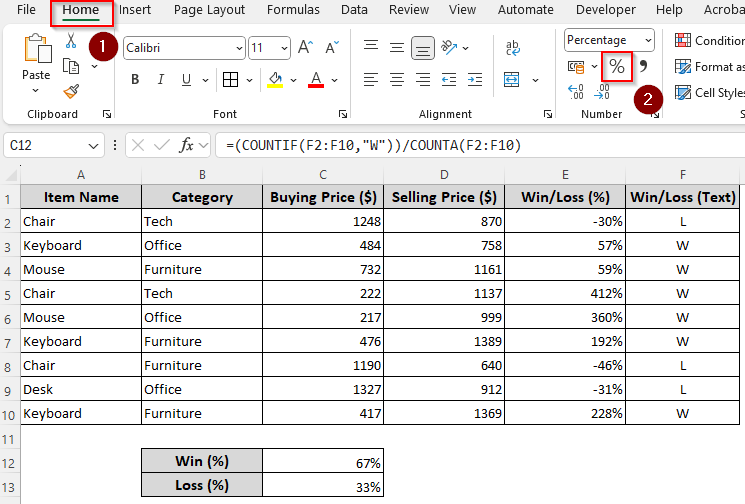Select the Format Painter brush

click(x=71, y=91)
